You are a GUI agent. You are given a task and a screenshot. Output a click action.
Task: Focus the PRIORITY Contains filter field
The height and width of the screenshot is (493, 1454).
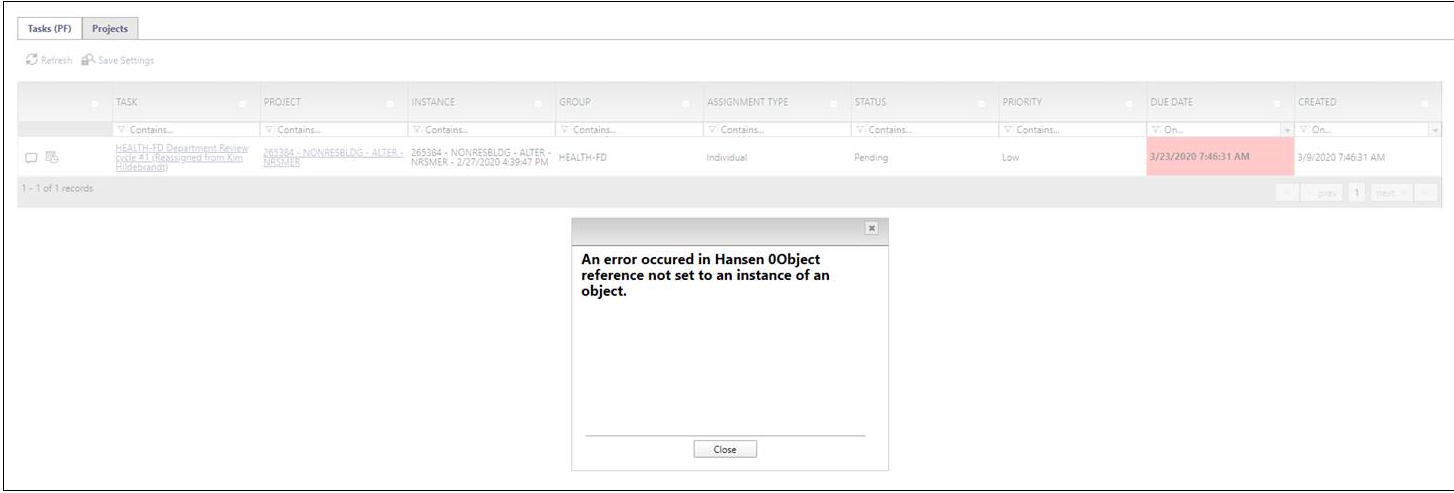pyautogui.click(x=1072, y=130)
